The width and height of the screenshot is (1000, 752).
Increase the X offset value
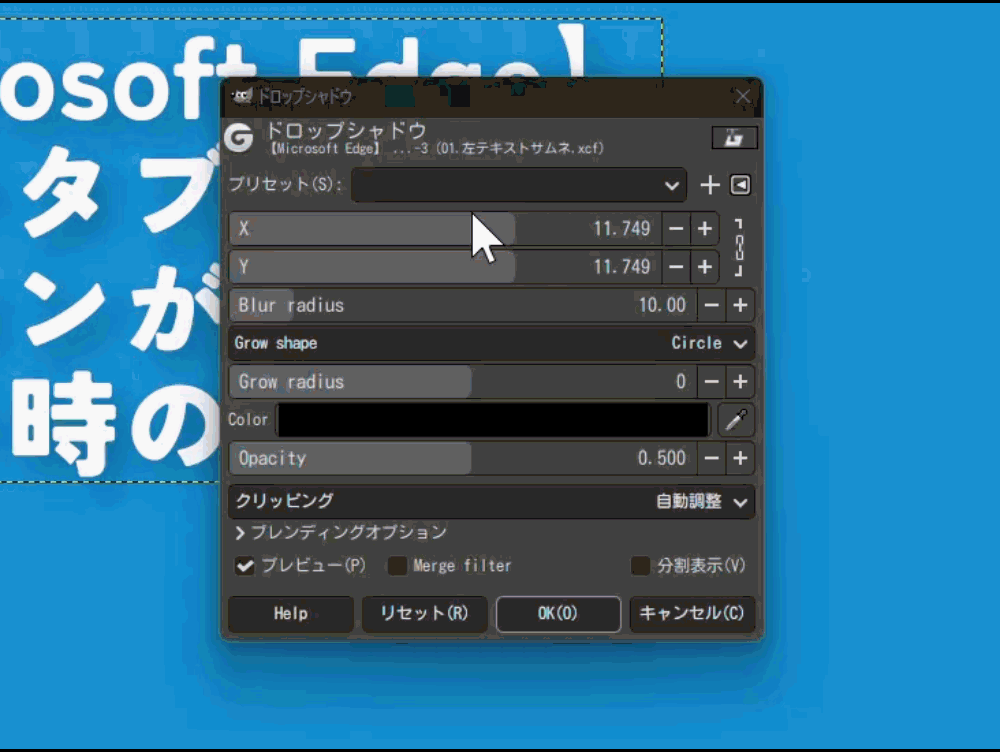pos(705,229)
